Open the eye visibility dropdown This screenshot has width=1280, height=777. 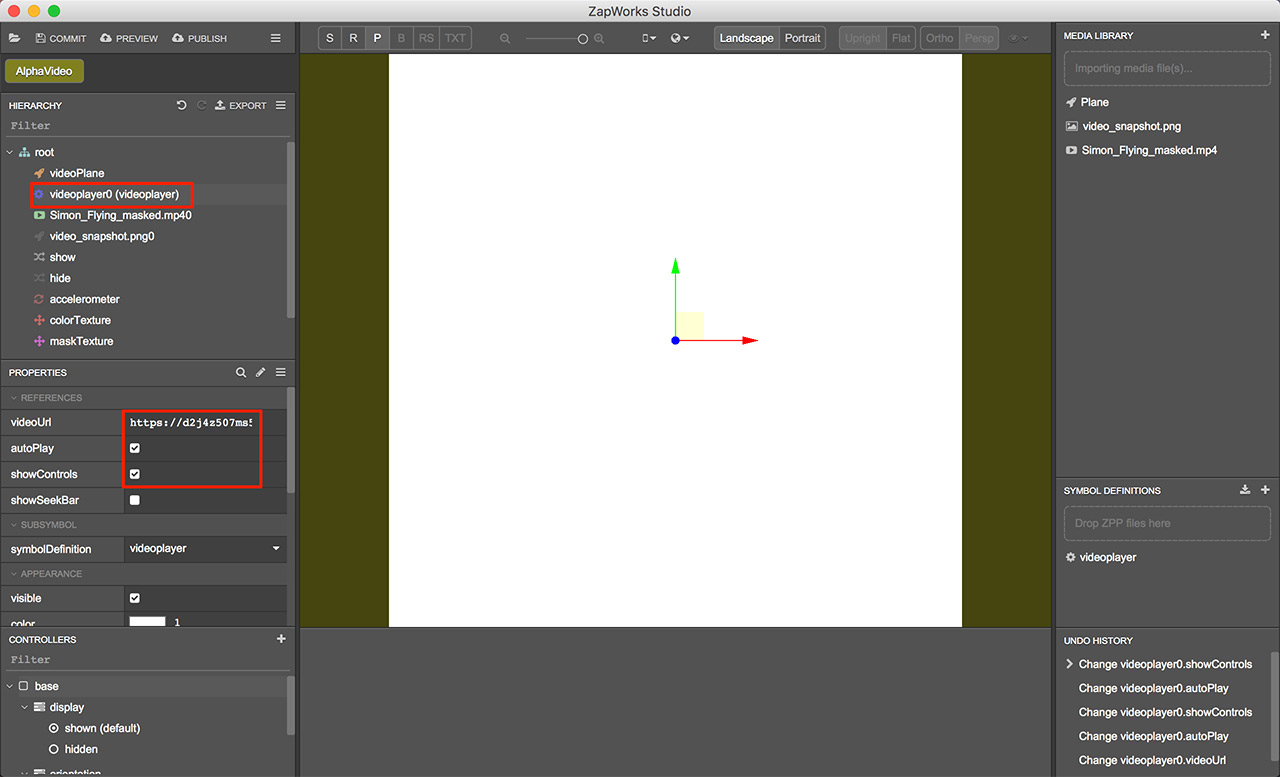[x=1018, y=38]
